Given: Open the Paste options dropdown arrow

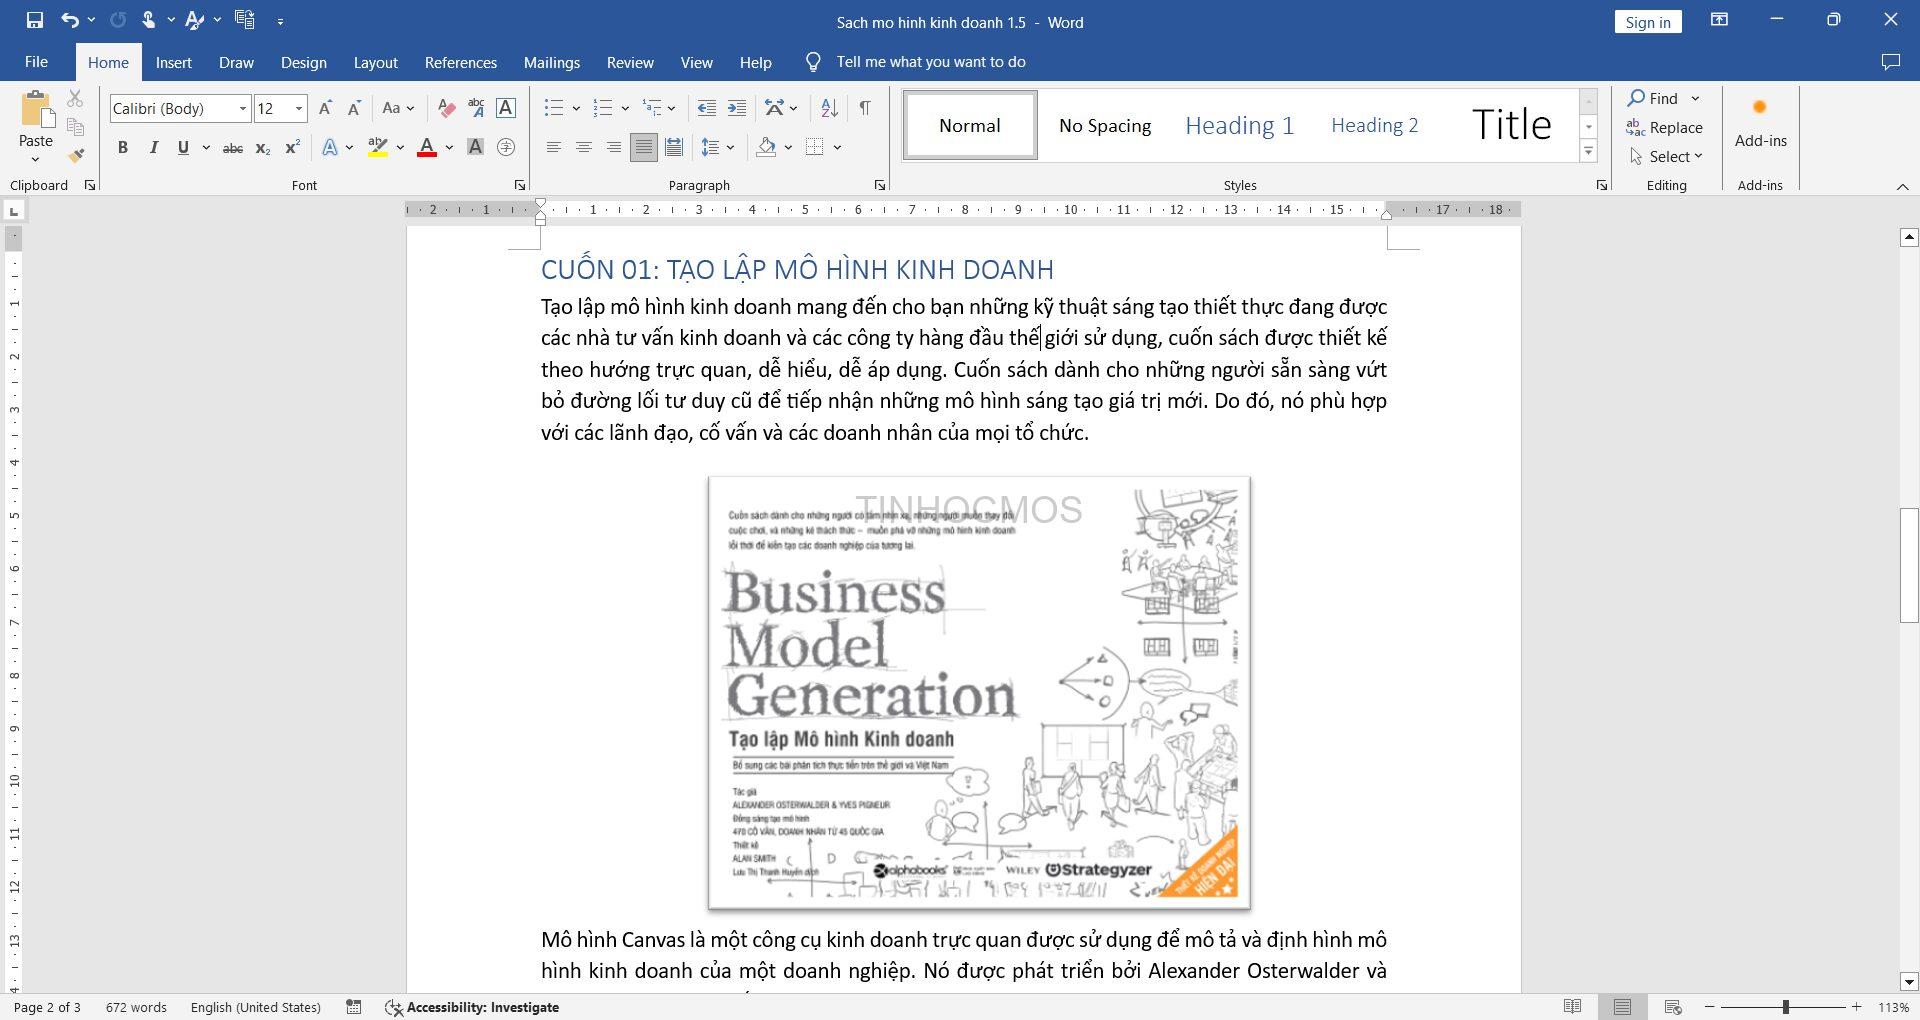Looking at the screenshot, I should pos(35,160).
